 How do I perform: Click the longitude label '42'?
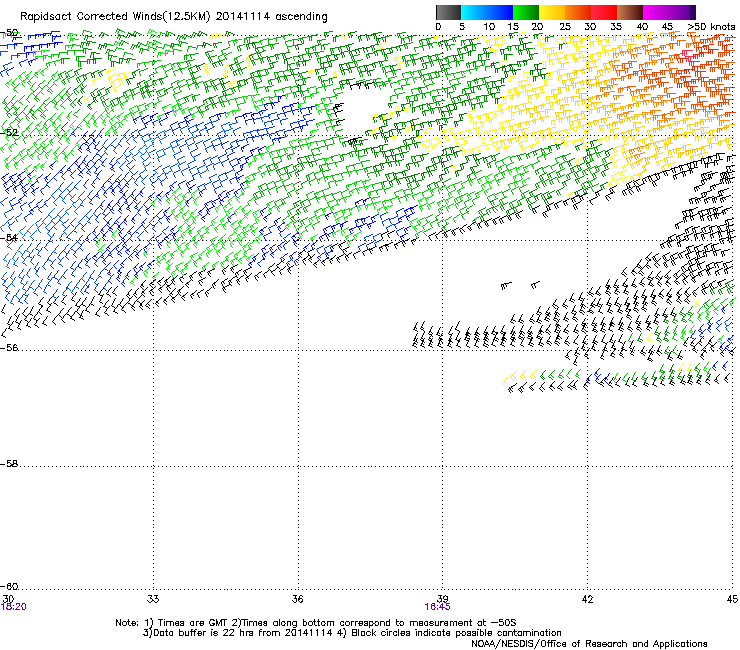[x=587, y=599]
